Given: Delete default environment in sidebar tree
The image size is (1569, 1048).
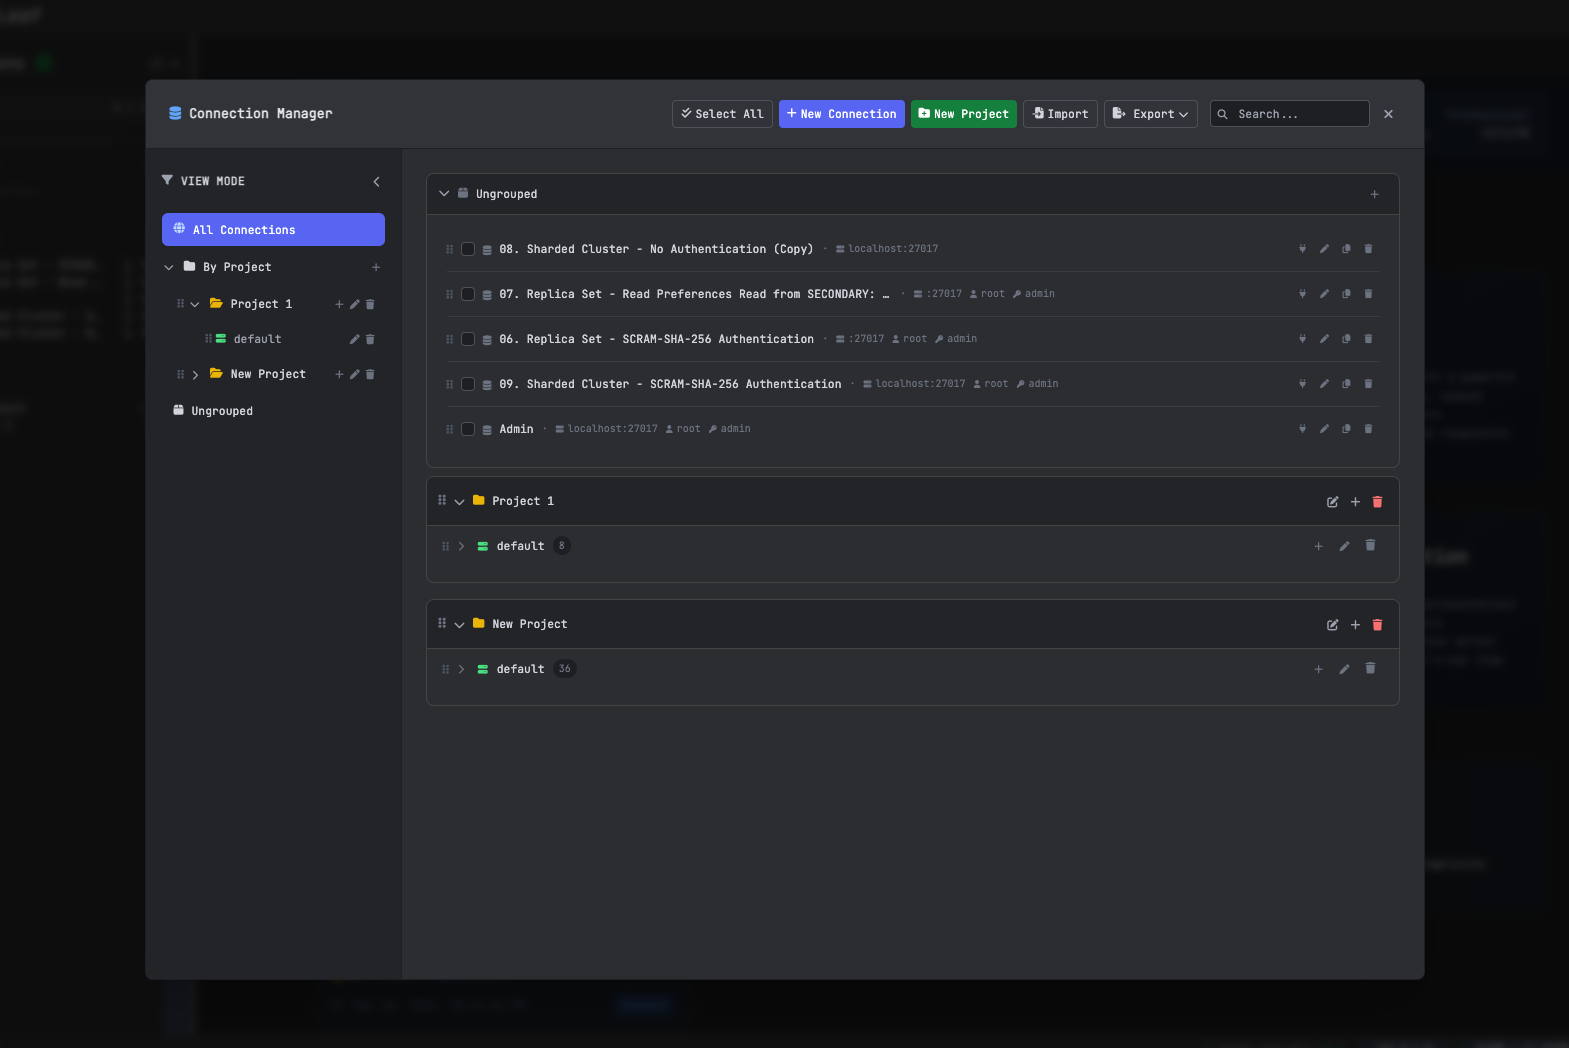Looking at the screenshot, I should coord(370,340).
